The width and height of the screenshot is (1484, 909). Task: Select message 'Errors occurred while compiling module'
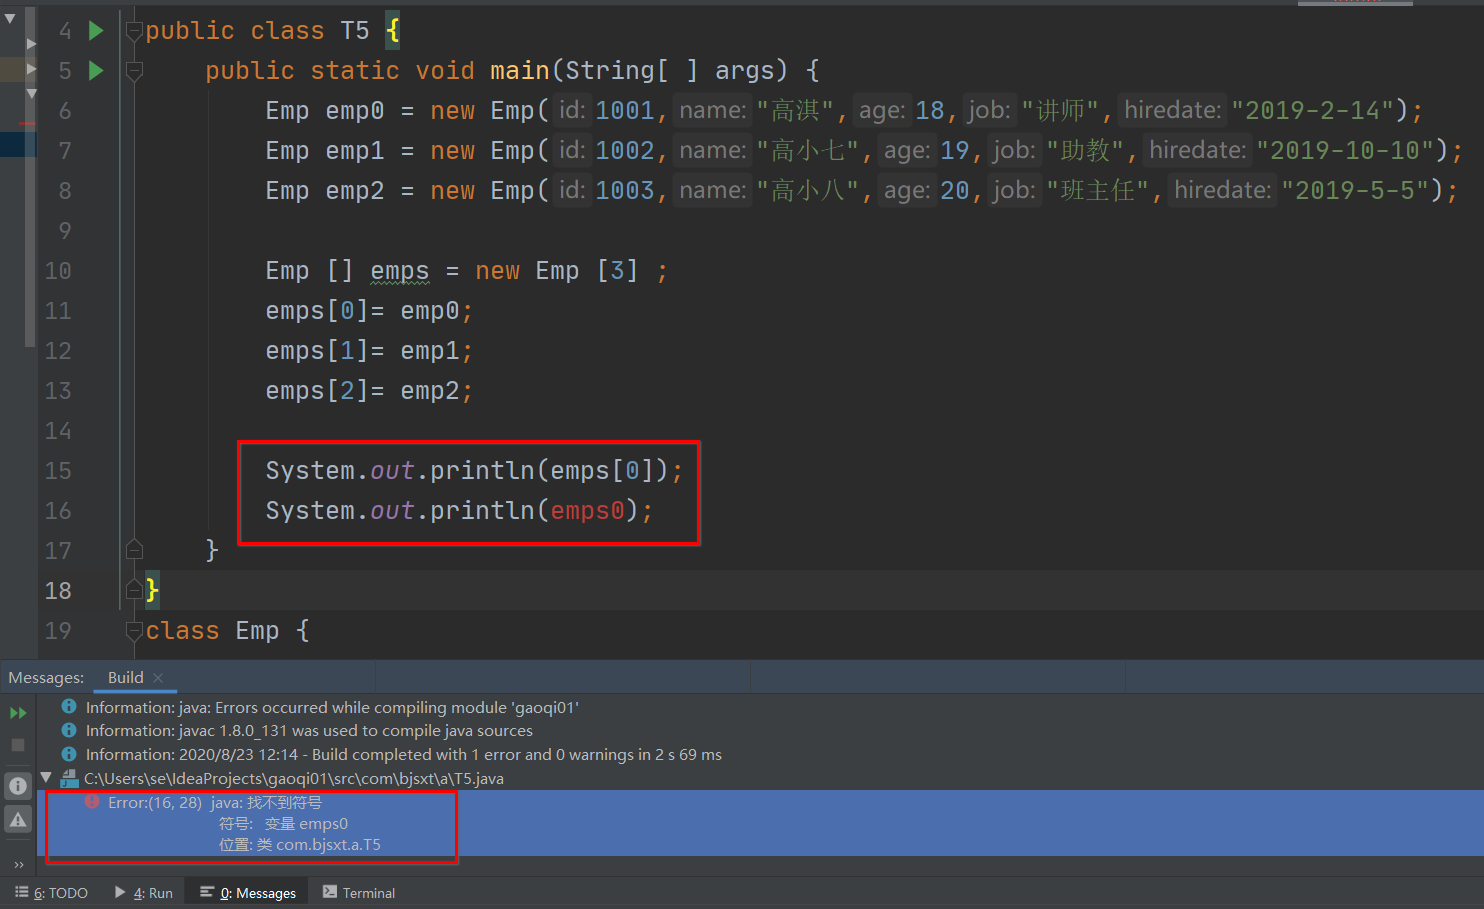tap(332, 708)
